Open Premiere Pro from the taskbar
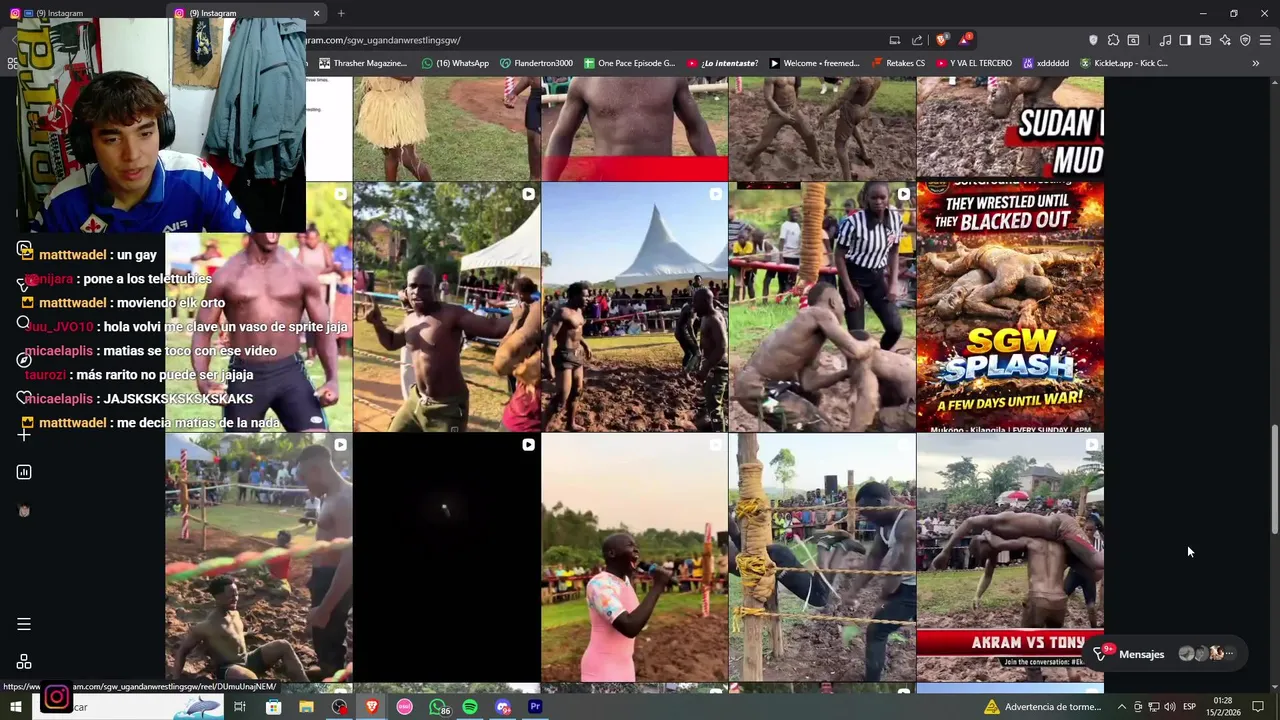The height and width of the screenshot is (720, 1280). [535, 707]
